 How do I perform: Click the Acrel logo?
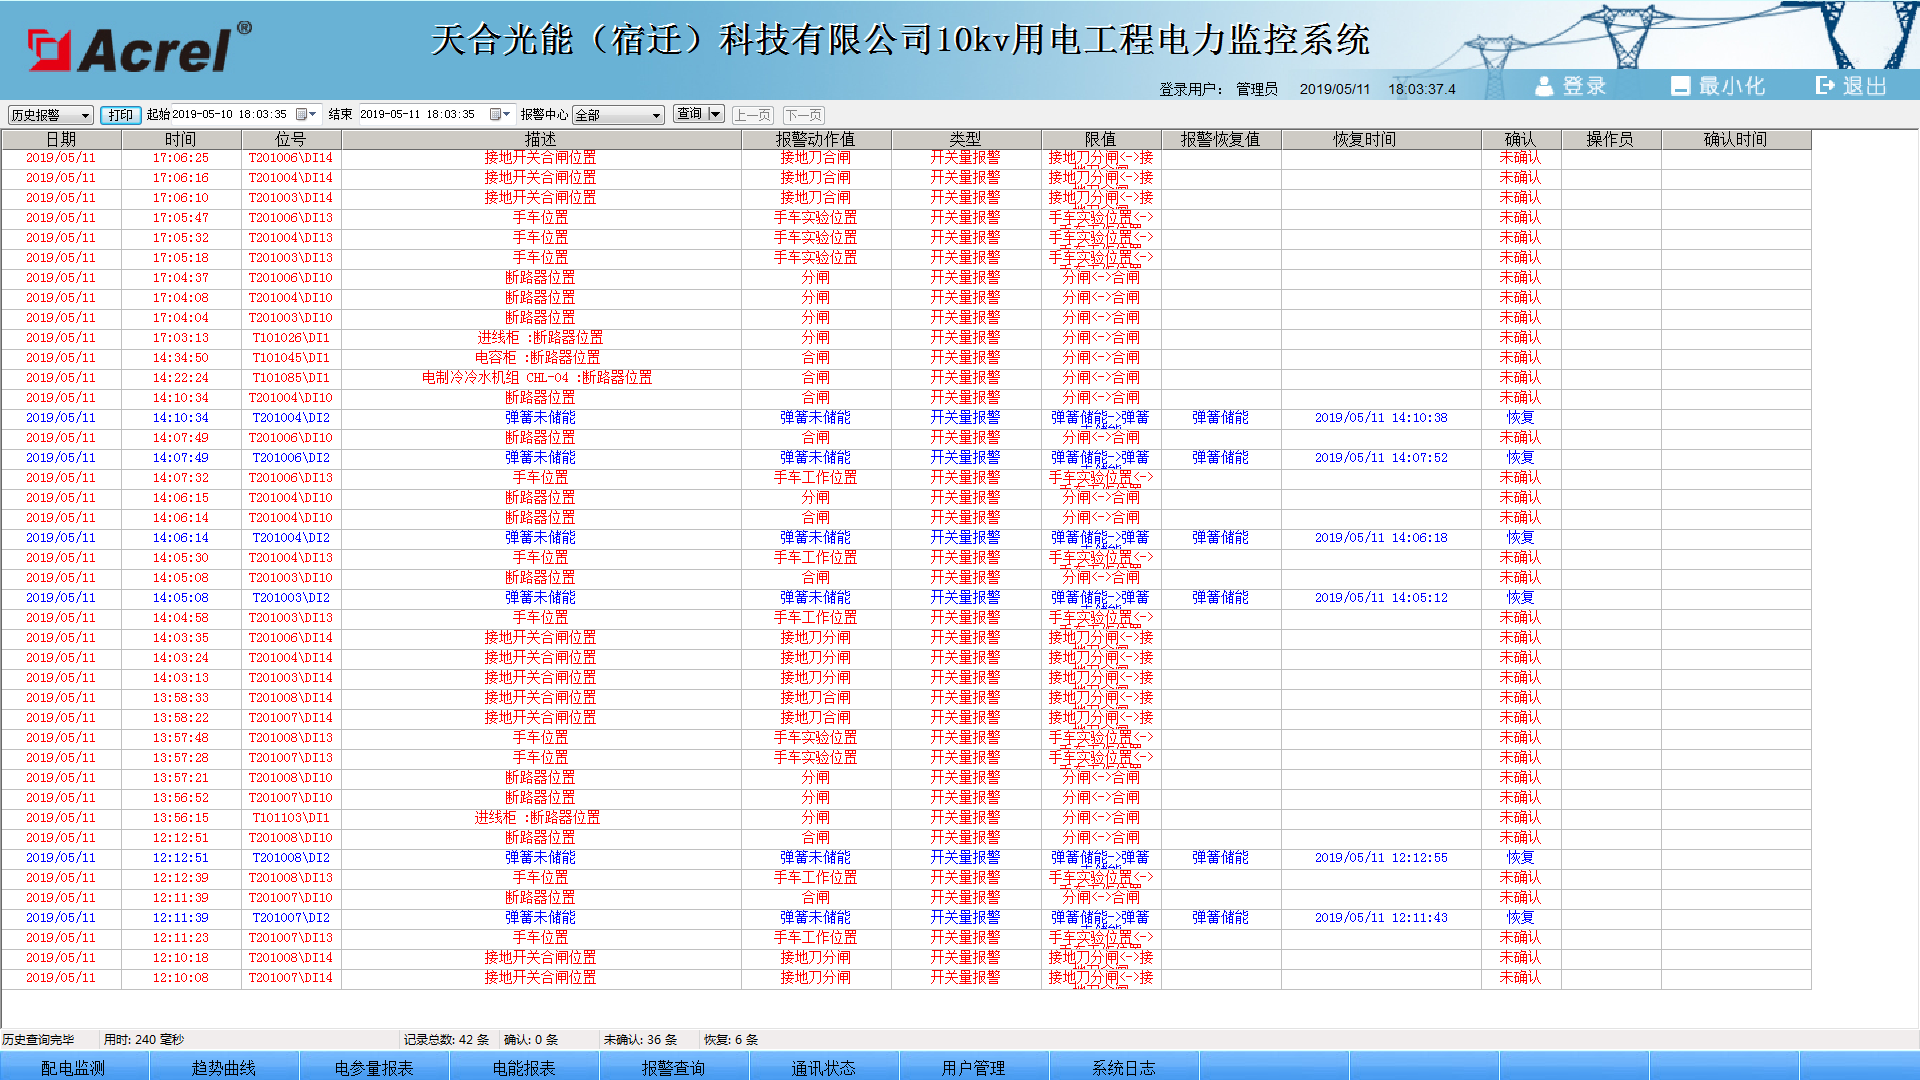pyautogui.click(x=140, y=48)
